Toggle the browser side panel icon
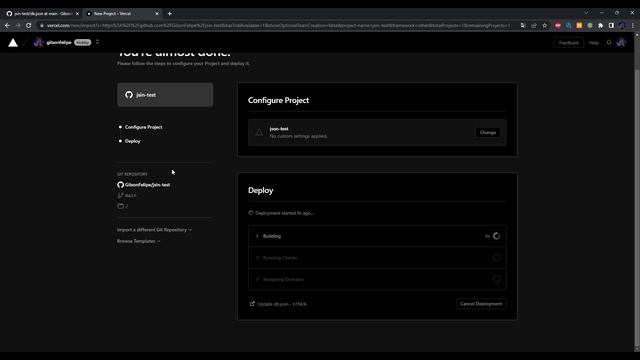The width and height of the screenshot is (640, 360). pos(611,25)
